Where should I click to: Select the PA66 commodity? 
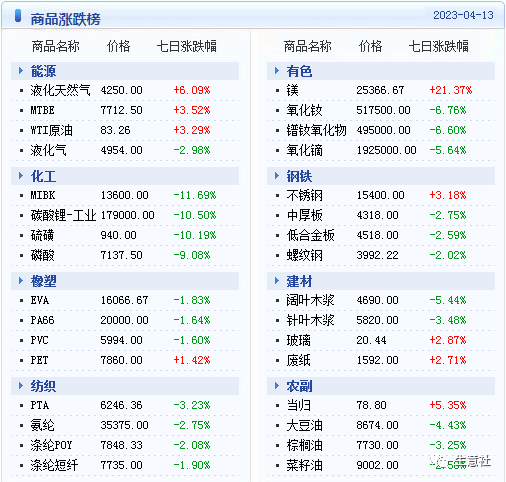42,320
